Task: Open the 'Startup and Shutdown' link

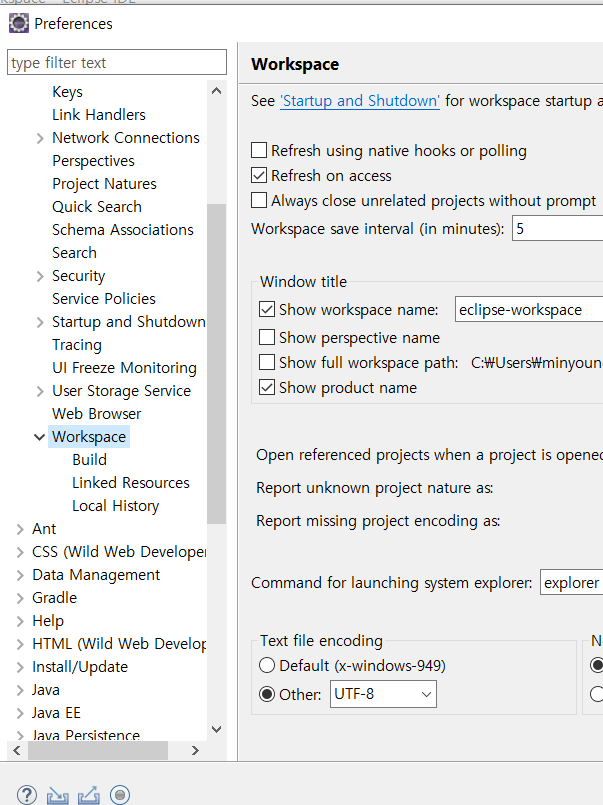Action: tap(360, 101)
